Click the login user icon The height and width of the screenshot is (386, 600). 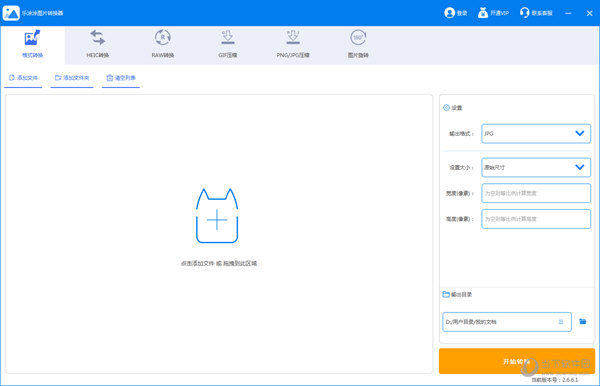coord(449,13)
